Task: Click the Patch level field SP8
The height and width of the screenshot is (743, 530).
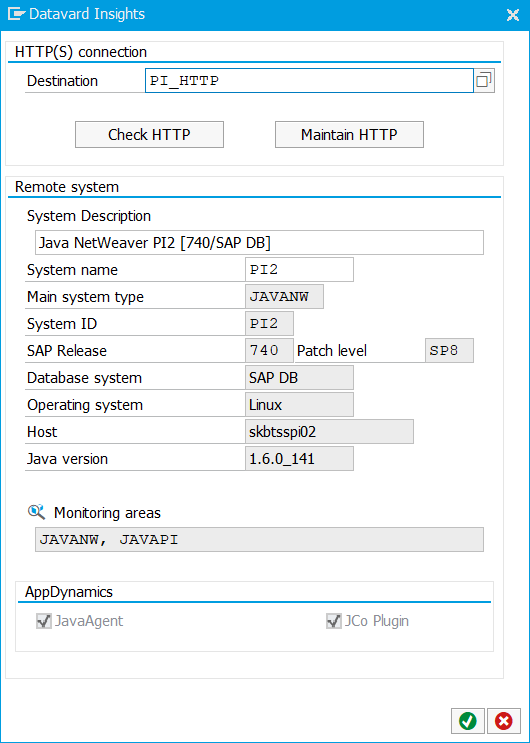Action: click(449, 351)
